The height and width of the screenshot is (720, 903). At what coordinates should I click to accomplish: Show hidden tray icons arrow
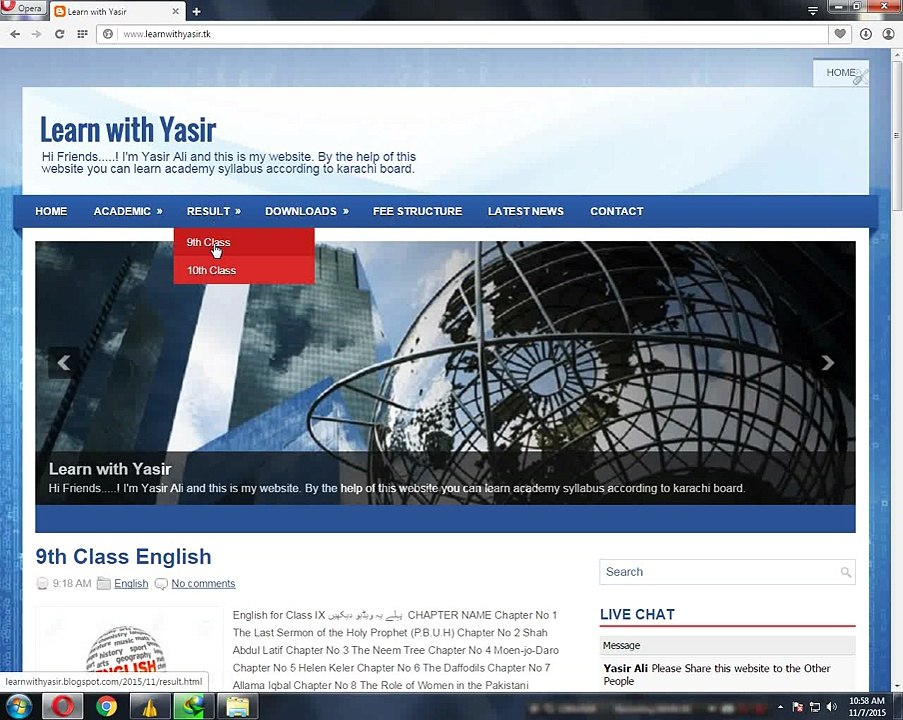click(x=780, y=707)
